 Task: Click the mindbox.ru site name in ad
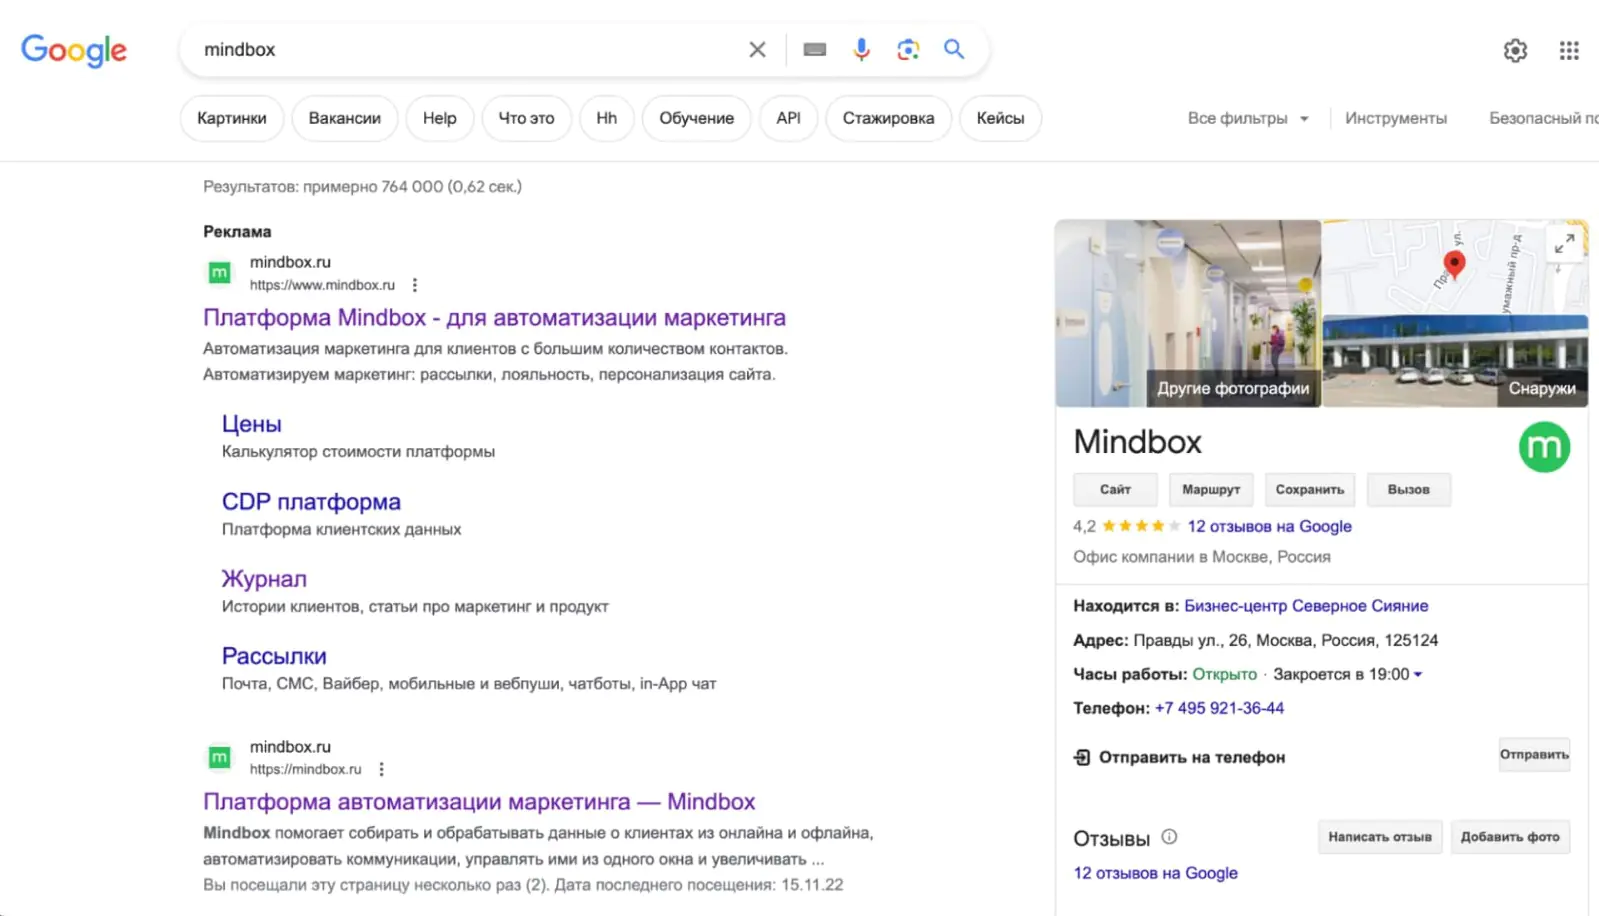pos(290,262)
